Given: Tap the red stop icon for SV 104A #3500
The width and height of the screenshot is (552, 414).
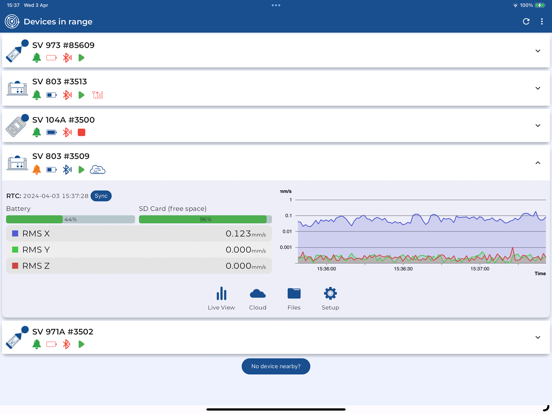Looking at the screenshot, I should pos(81,132).
